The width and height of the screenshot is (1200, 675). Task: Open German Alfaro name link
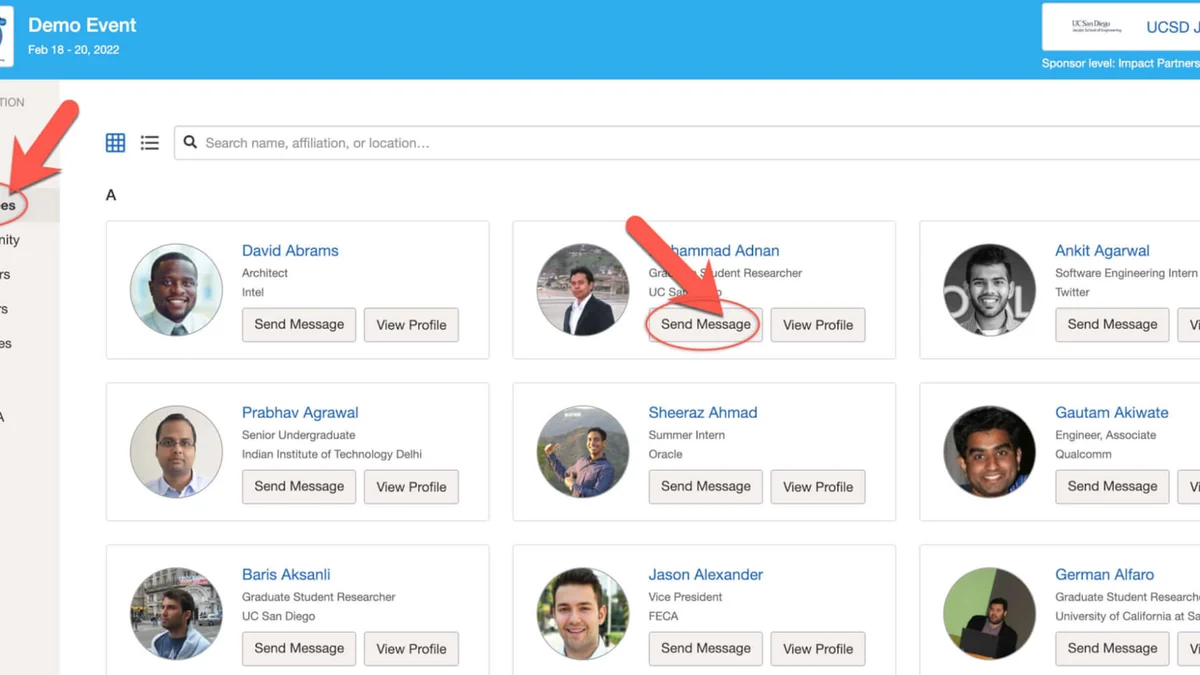(x=1104, y=574)
